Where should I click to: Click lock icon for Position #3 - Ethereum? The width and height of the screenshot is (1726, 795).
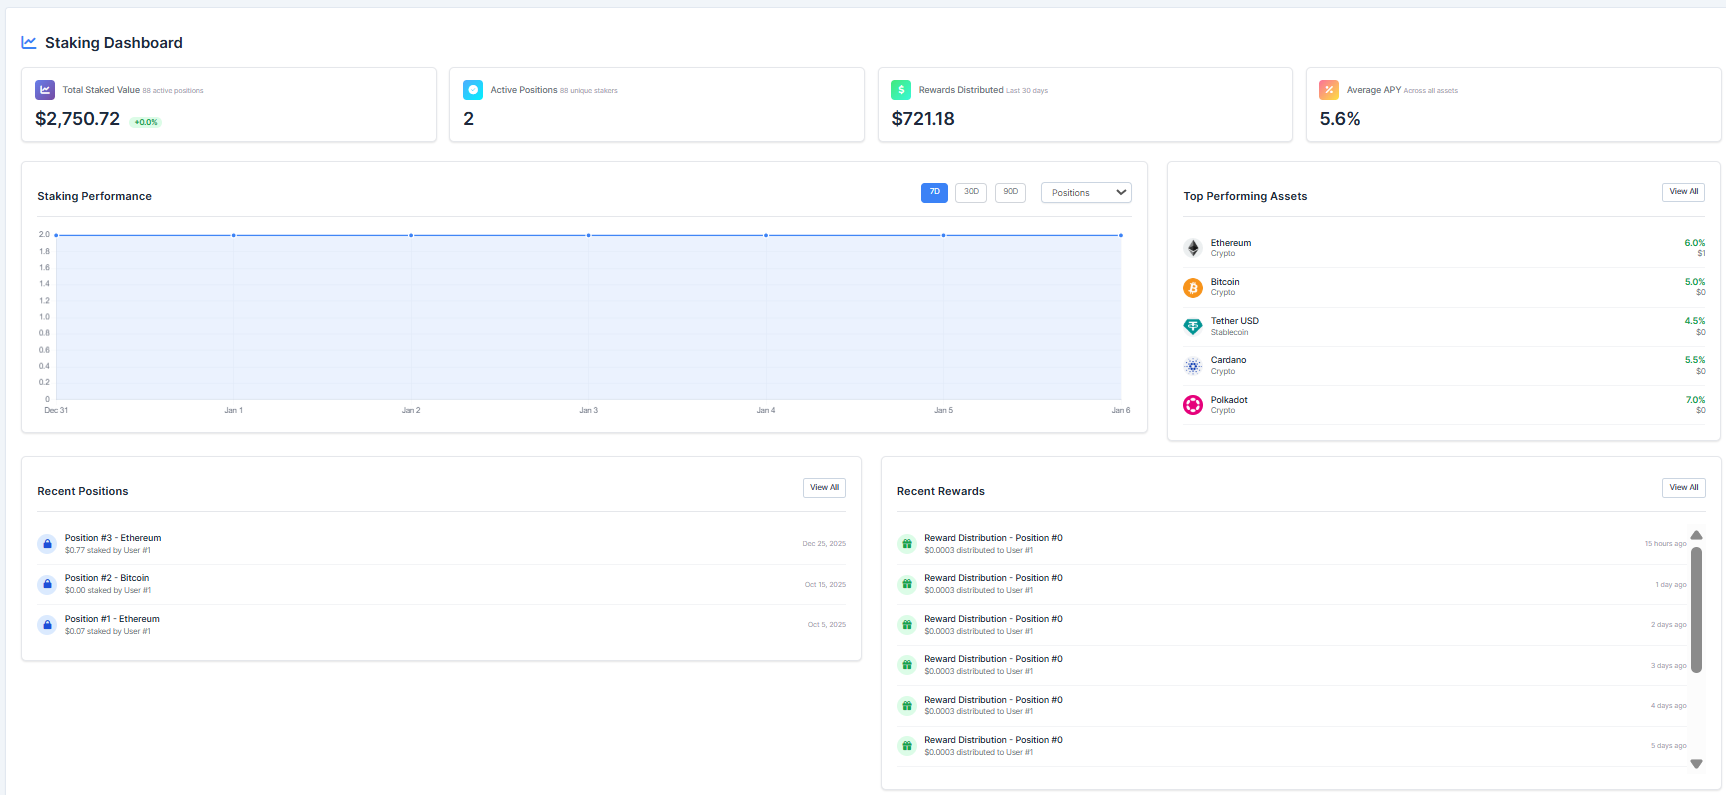pyautogui.click(x=47, y=544)
